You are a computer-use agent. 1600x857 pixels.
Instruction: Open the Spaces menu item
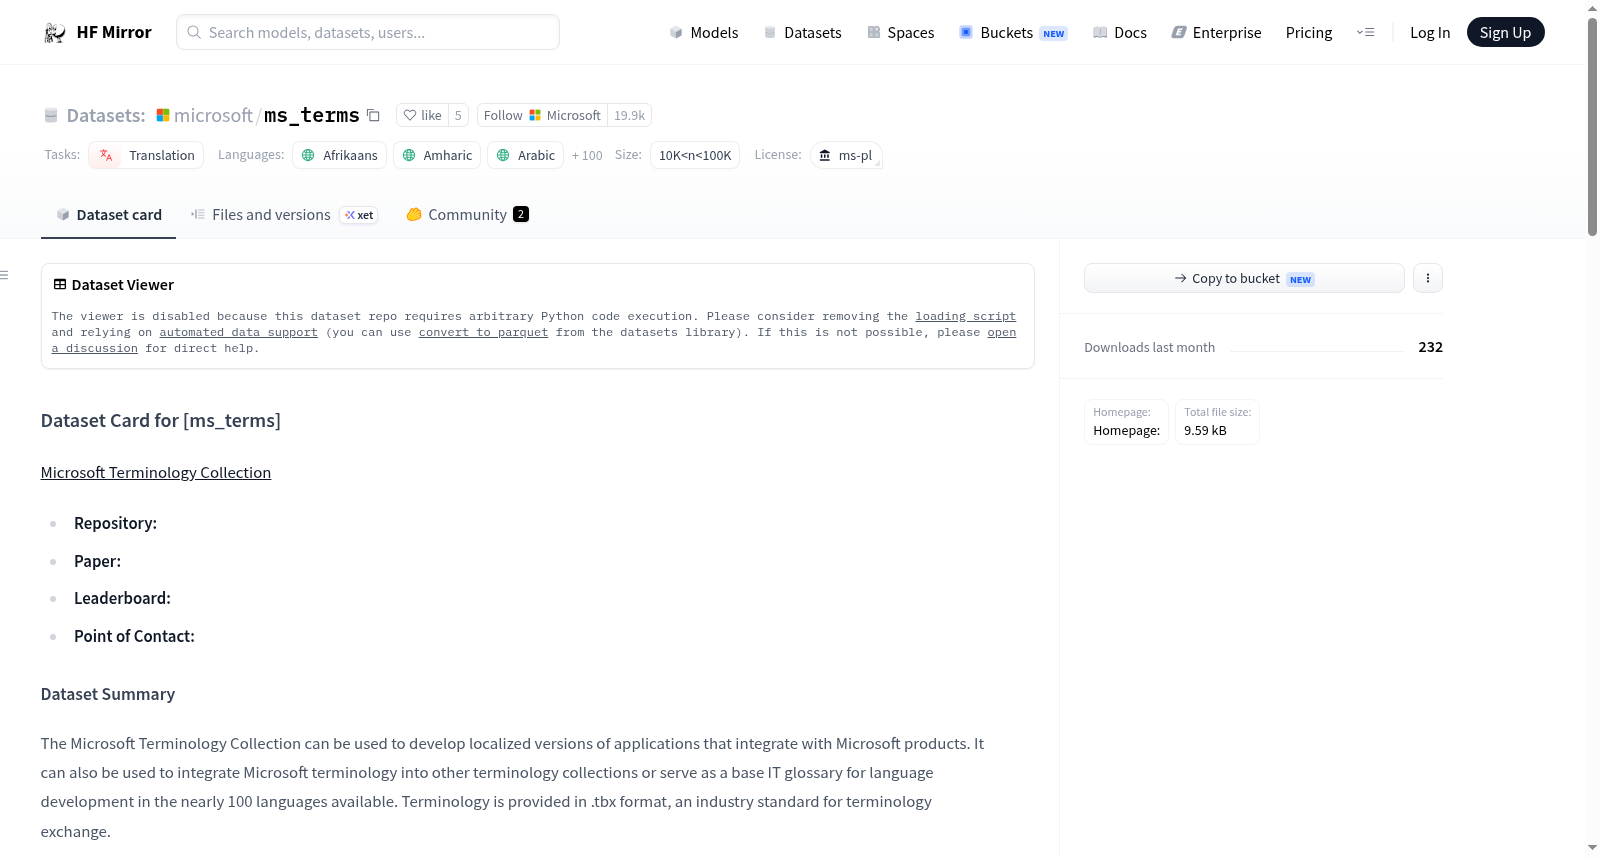click(x=900, y=33)
